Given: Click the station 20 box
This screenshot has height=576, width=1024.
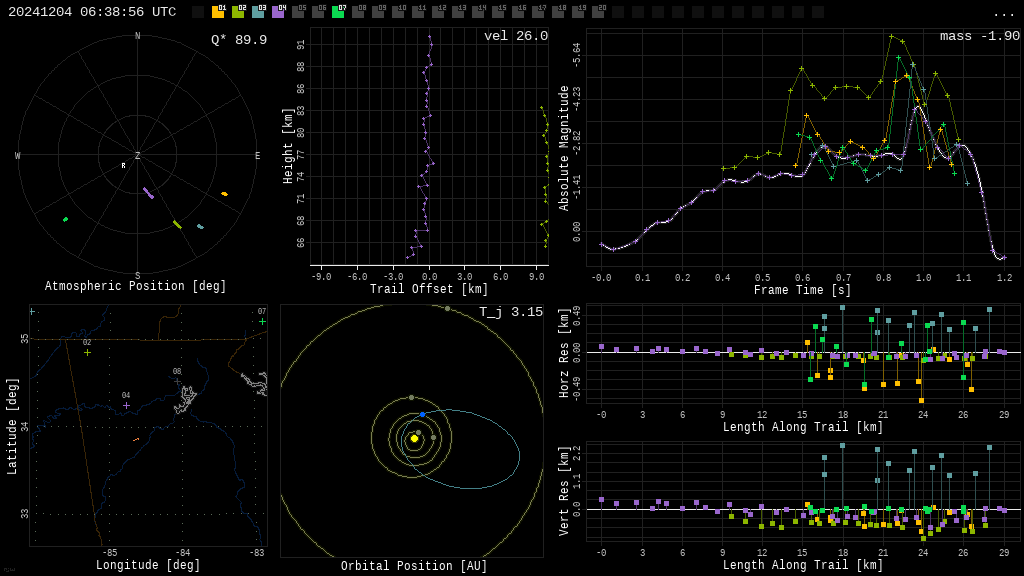Looking at the screenshot, I should tap(598, 12).
